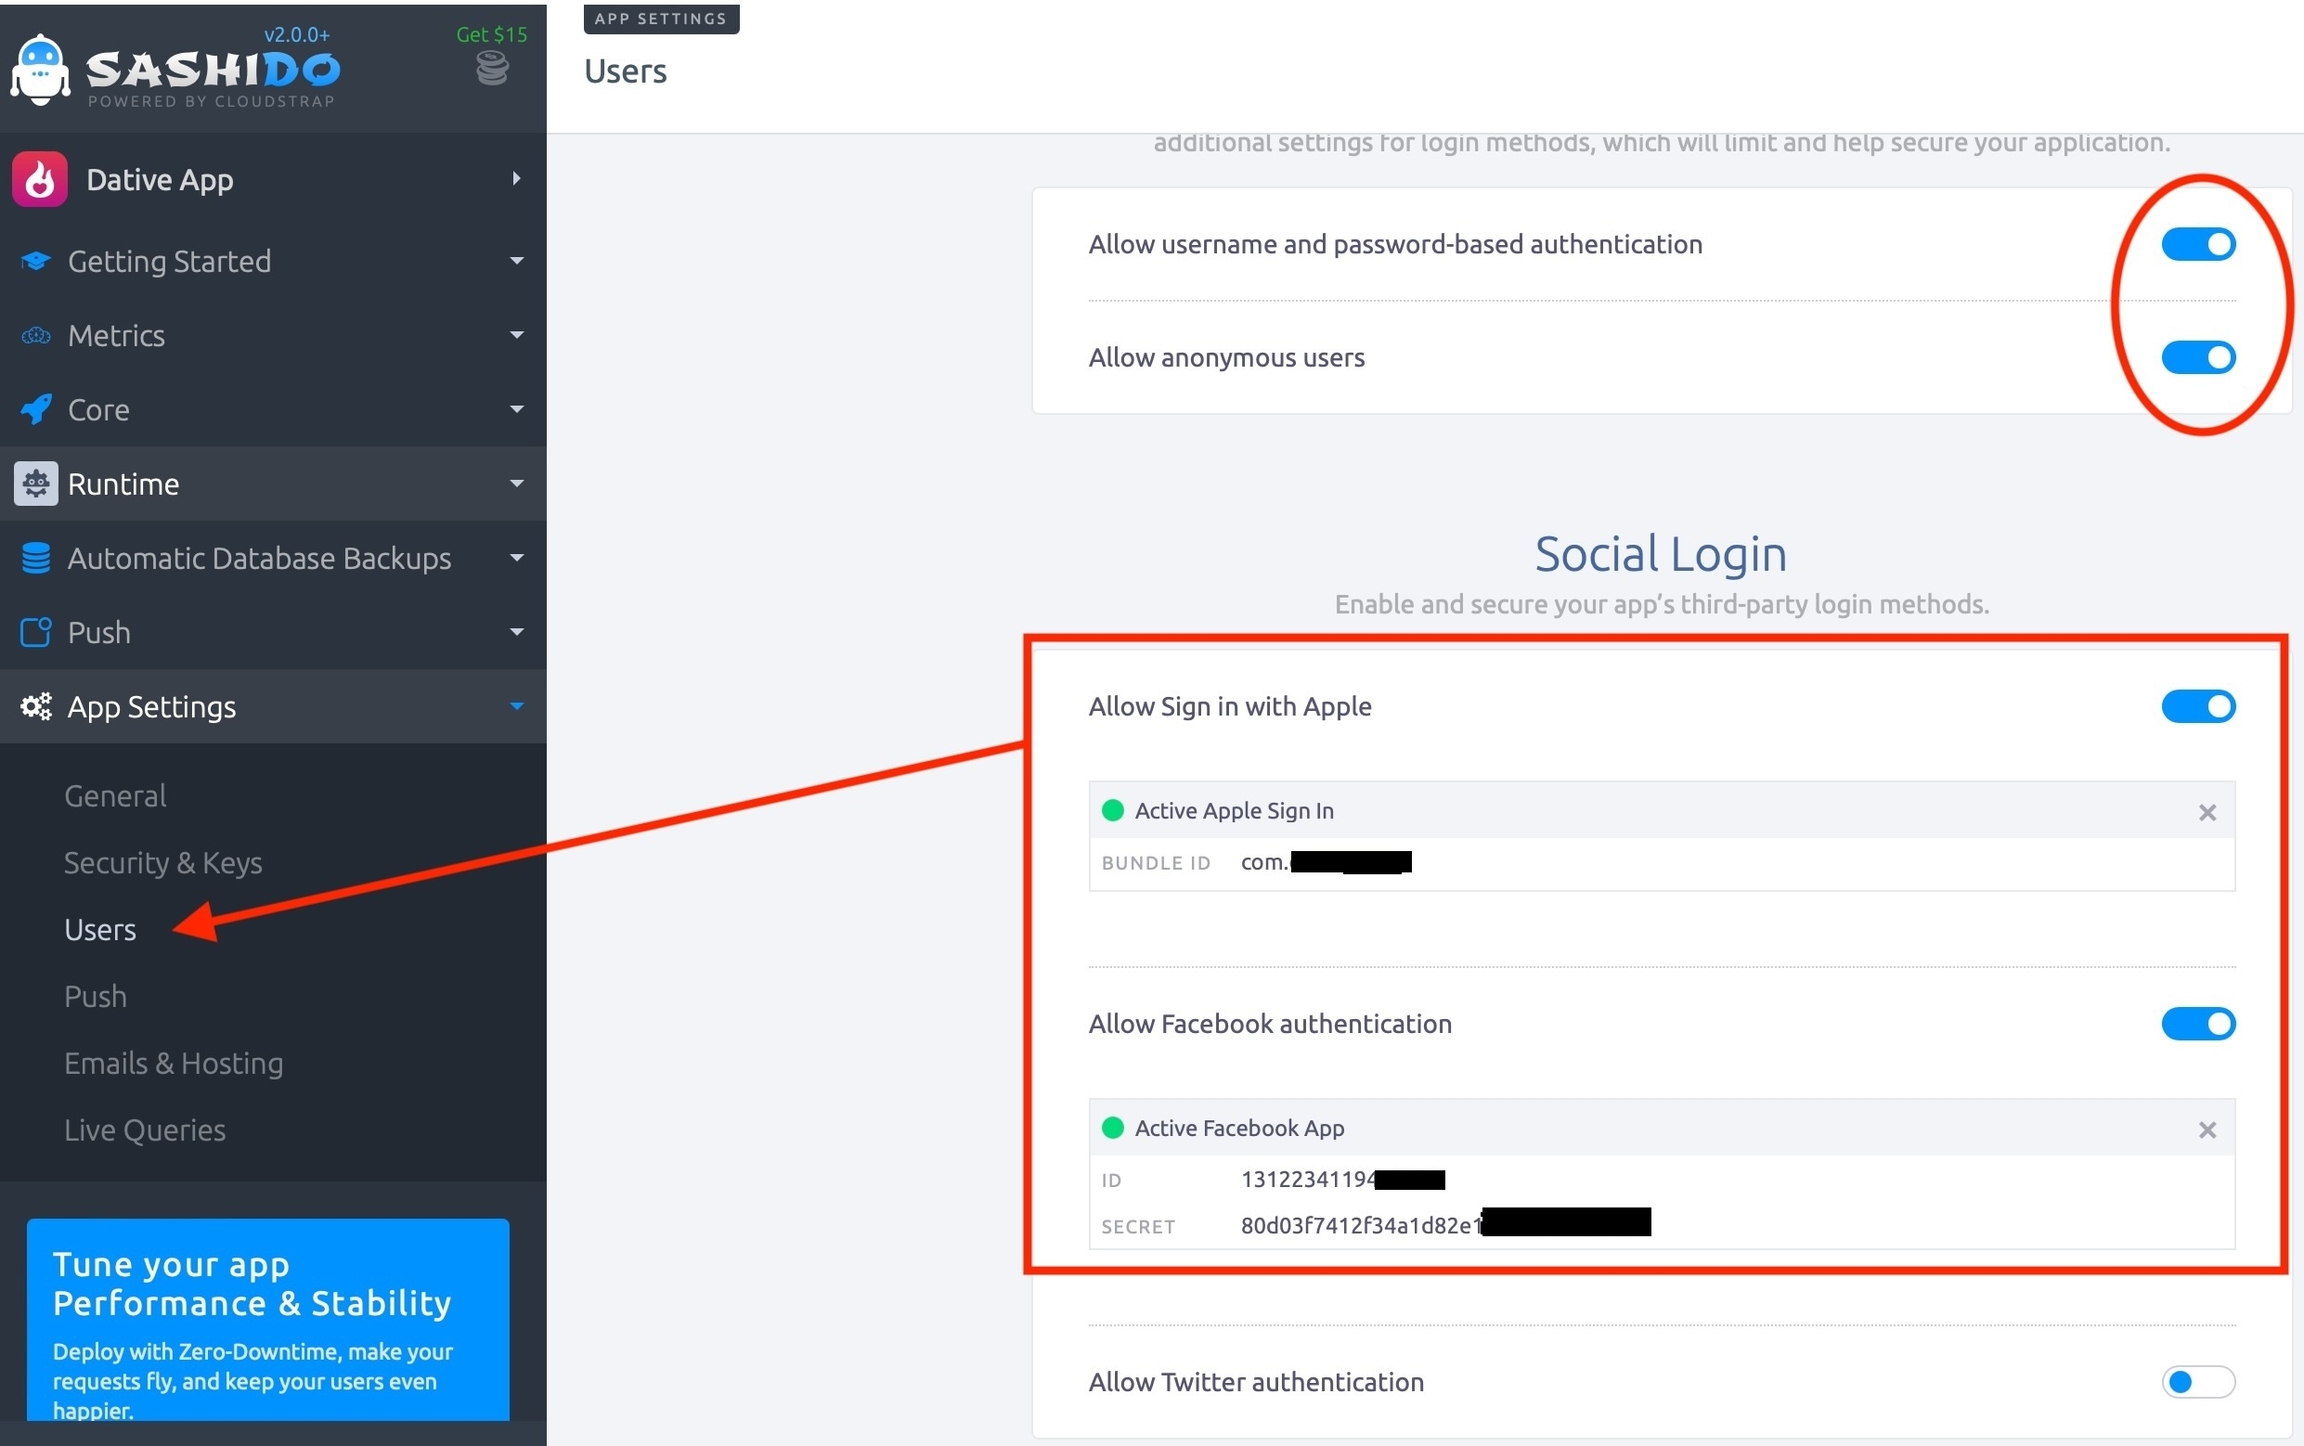Open the Dative App selector arrow
Screen dimensions: 2304x1446
(x=516, y=179)
